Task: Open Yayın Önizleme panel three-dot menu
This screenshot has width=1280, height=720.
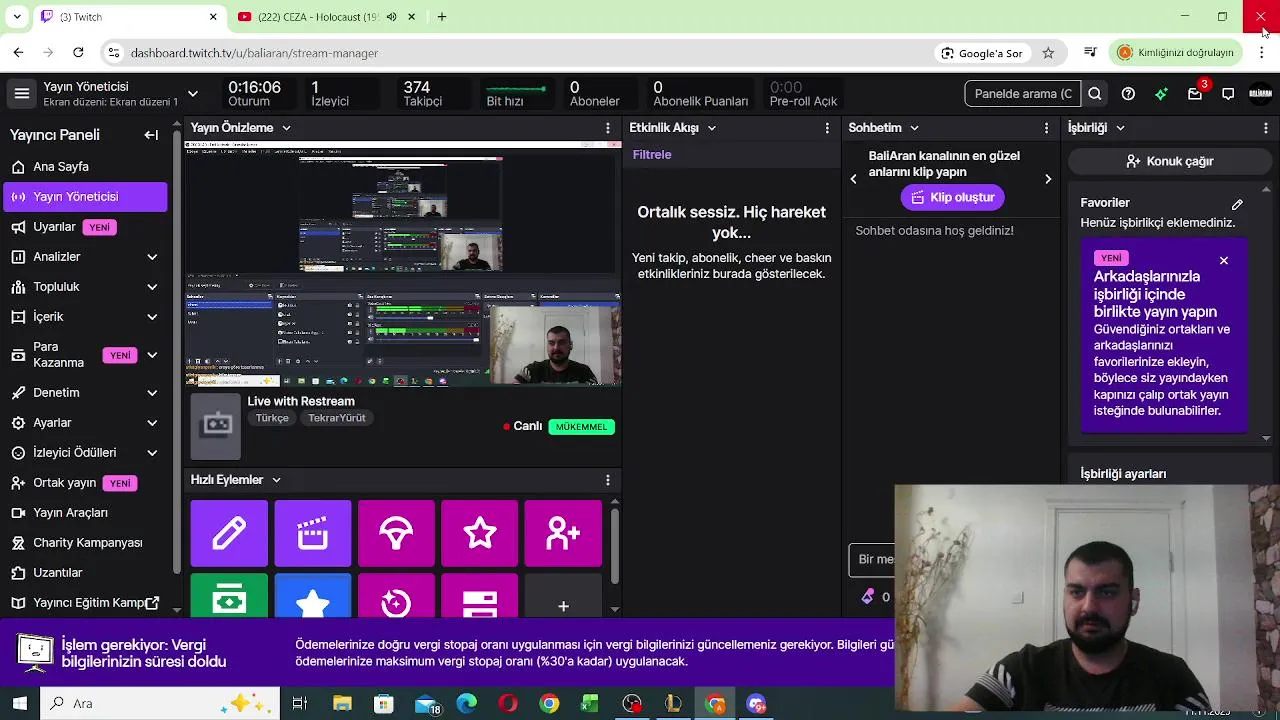Action: tap(607, 128)
